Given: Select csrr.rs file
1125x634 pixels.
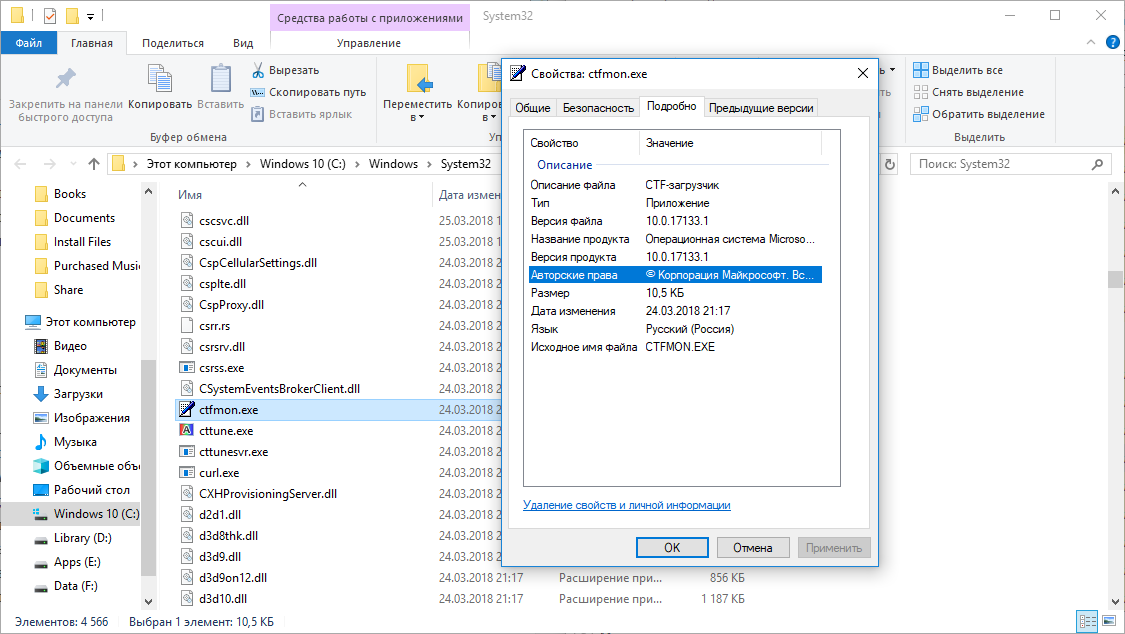Looking at the screenshot, I should 215,326.
